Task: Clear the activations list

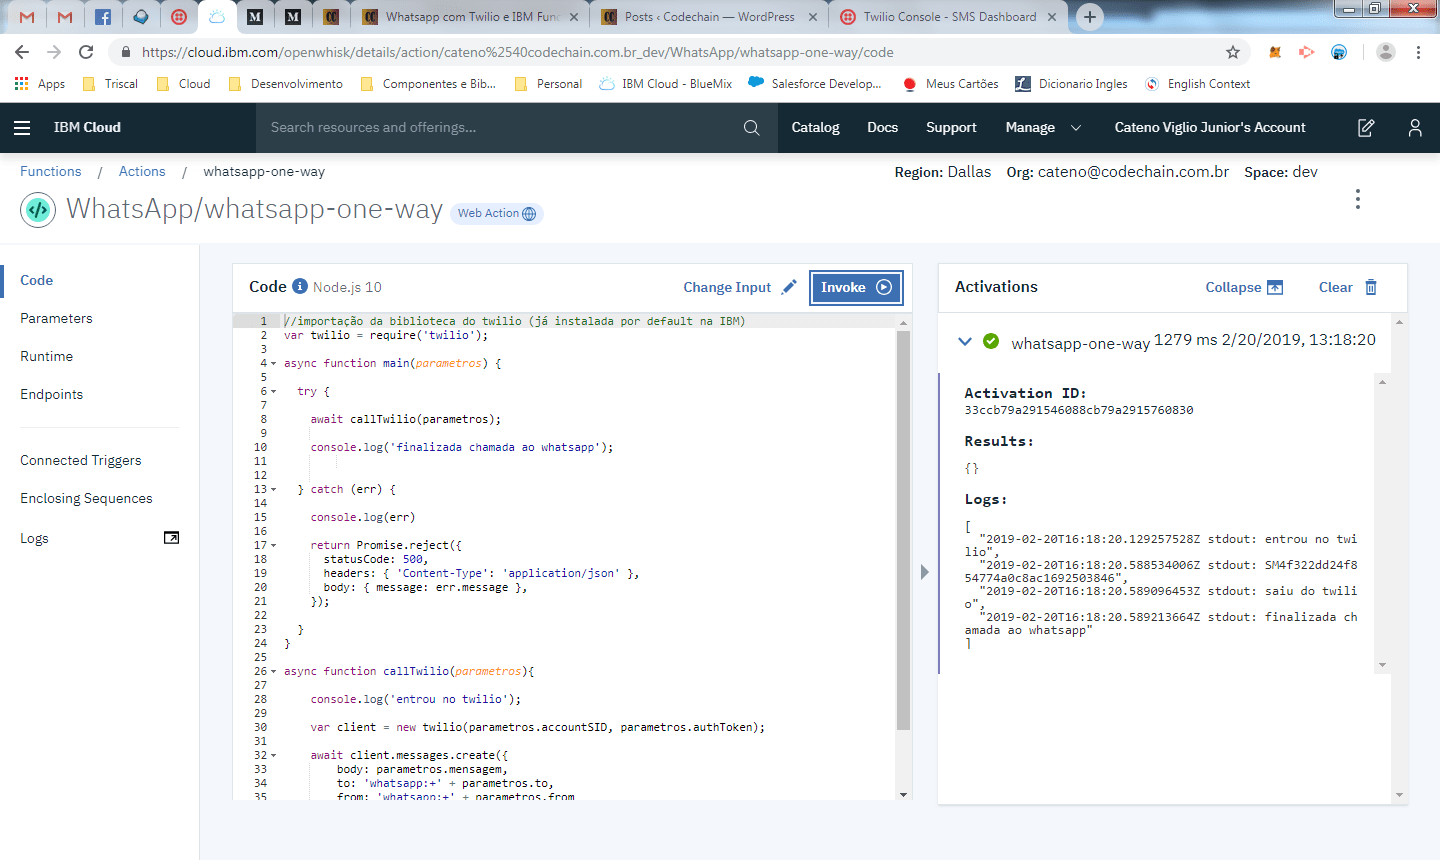Action: pos(1335,287)
